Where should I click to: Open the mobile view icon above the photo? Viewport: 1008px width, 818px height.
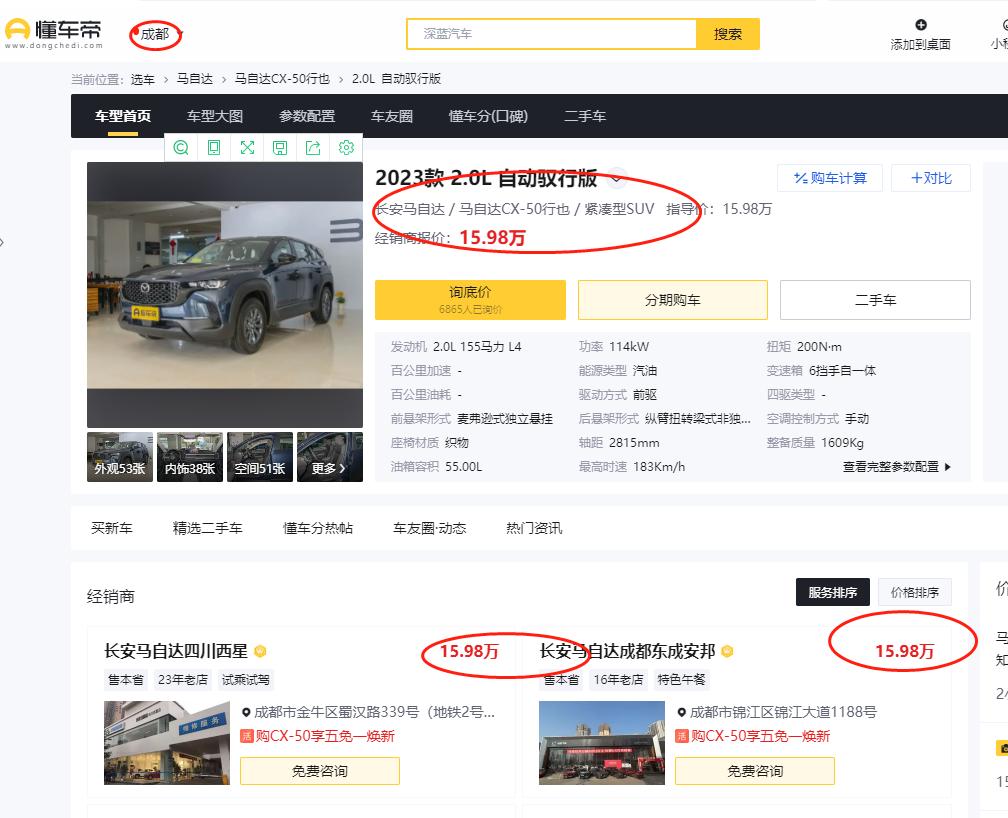213,147
